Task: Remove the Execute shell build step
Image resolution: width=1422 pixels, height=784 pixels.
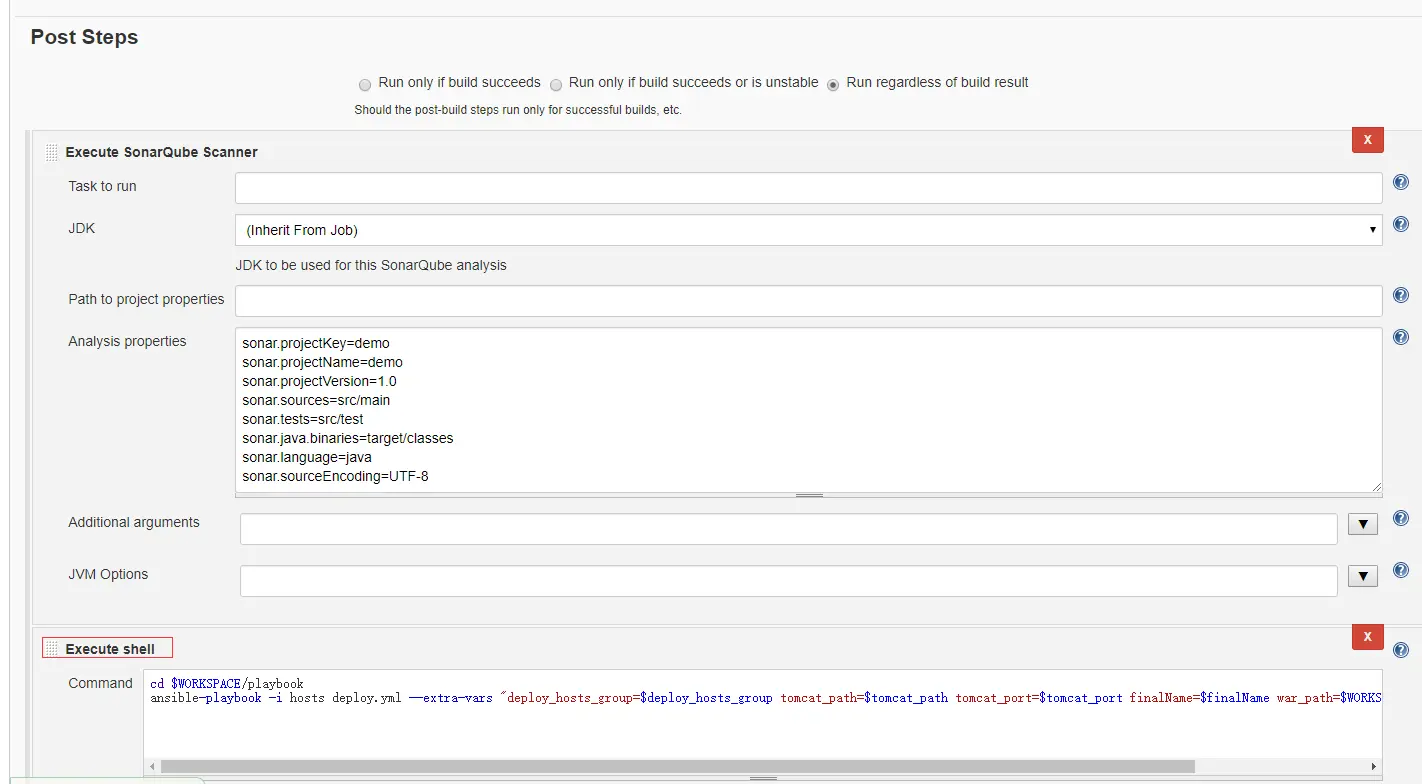Action: [1367, 637]
